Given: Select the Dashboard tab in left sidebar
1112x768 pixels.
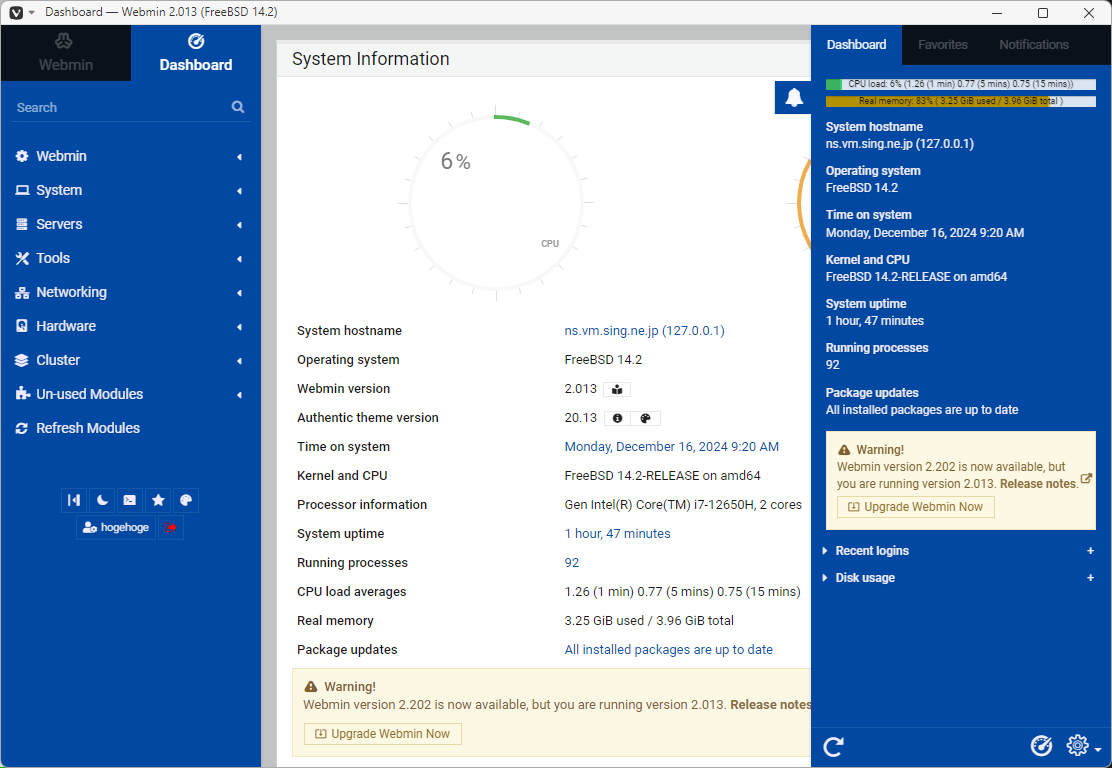Looking at the screenshot, I should [x=196, y=53].
